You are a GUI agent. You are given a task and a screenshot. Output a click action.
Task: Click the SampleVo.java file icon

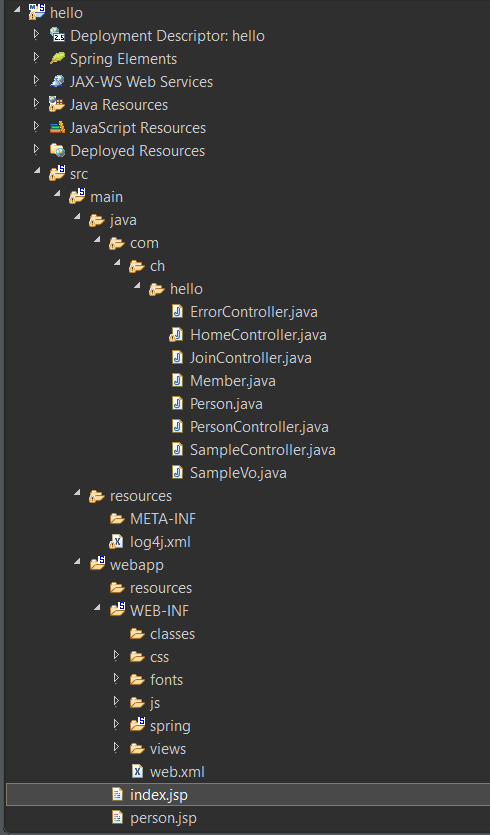[177, 472]
